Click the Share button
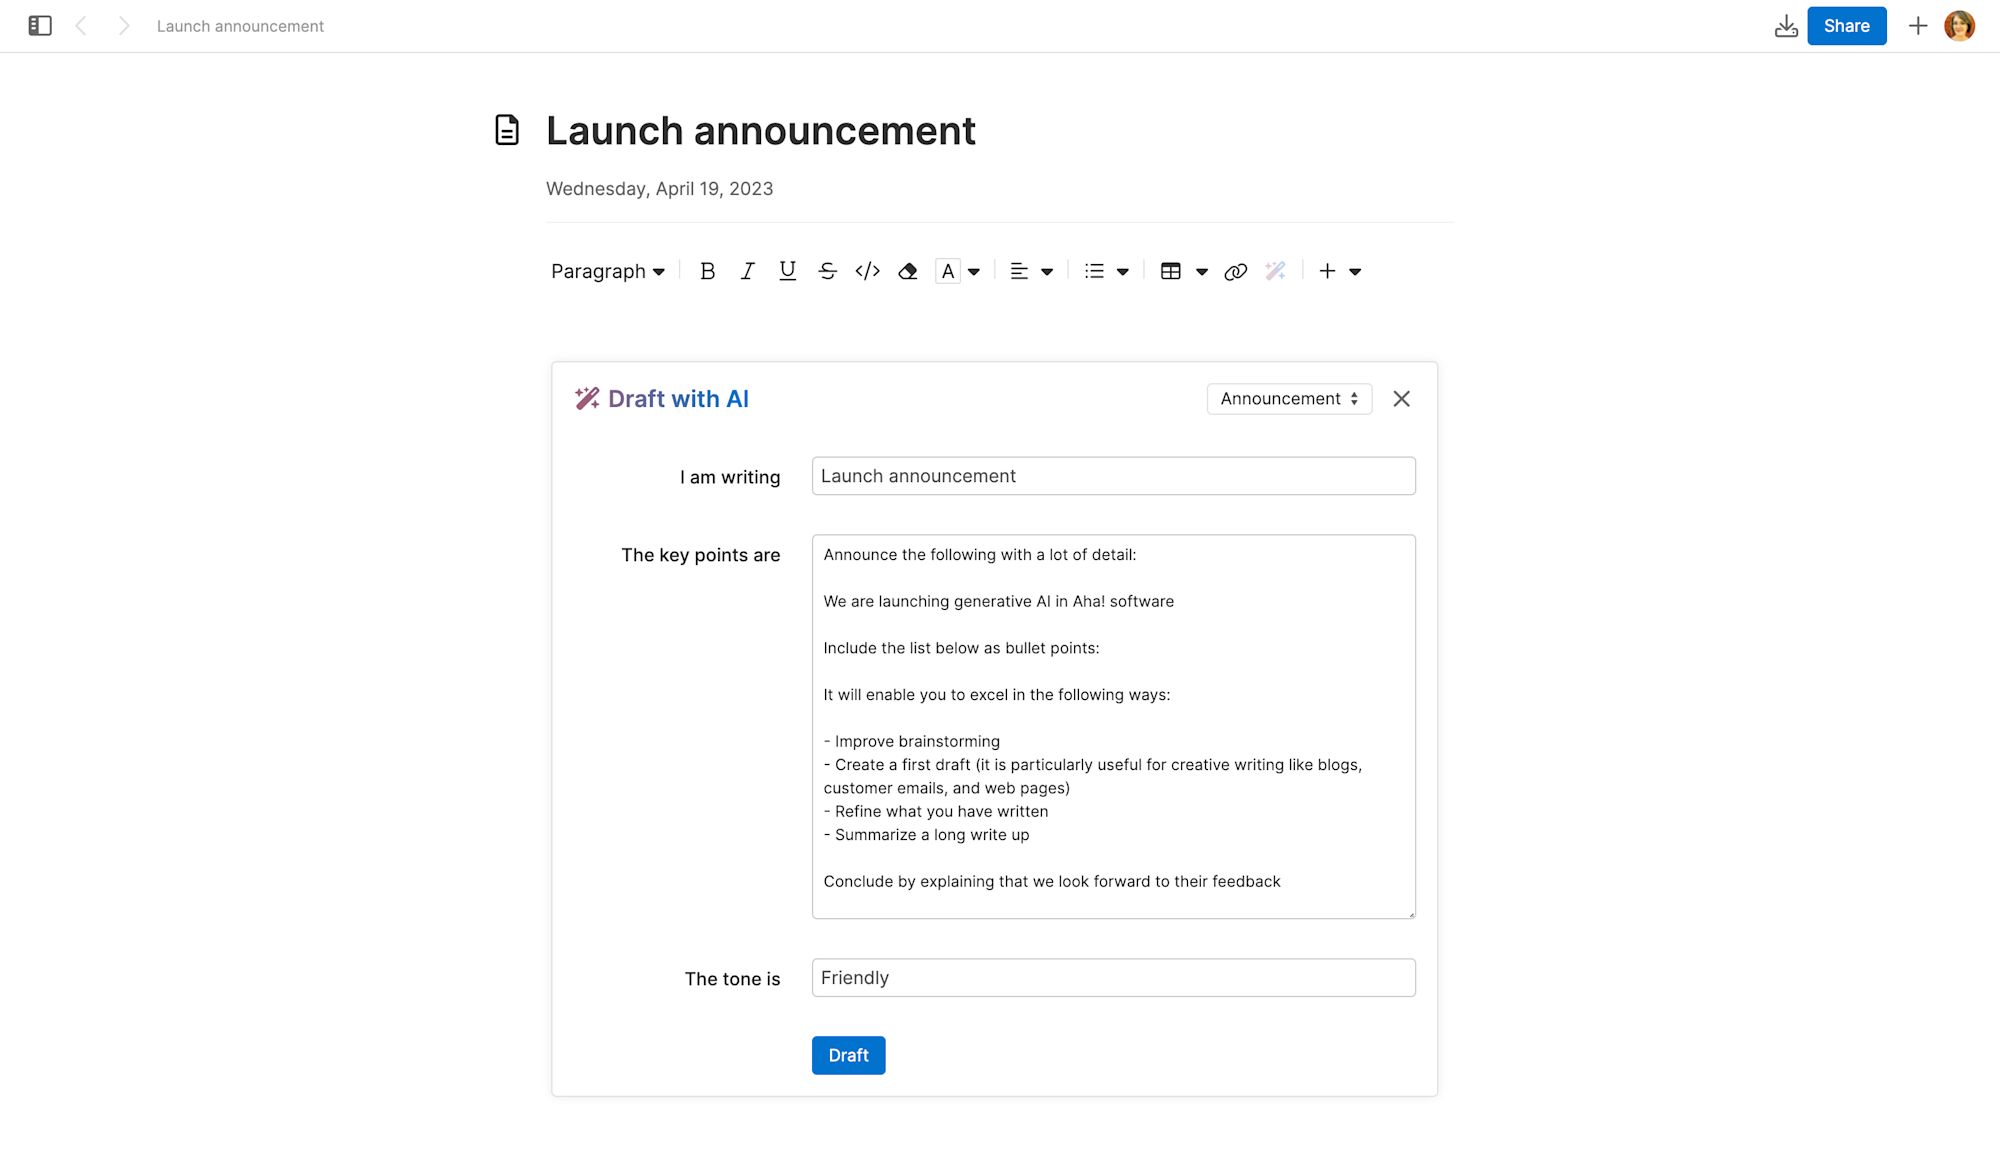 [1846, 26]
